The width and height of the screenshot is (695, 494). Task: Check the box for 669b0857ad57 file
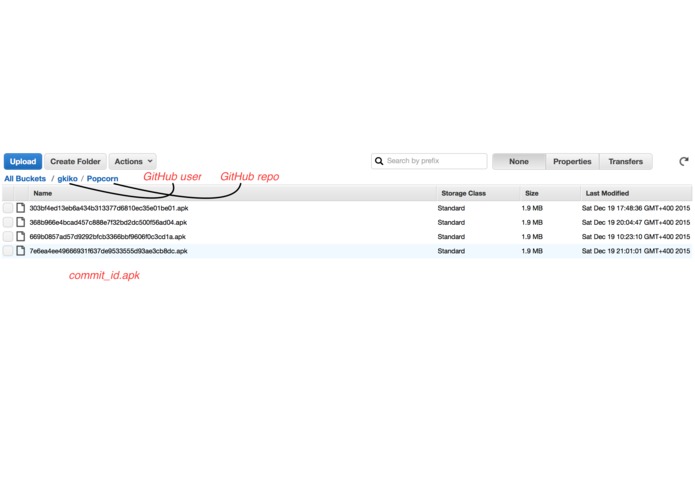pos(8,236)
